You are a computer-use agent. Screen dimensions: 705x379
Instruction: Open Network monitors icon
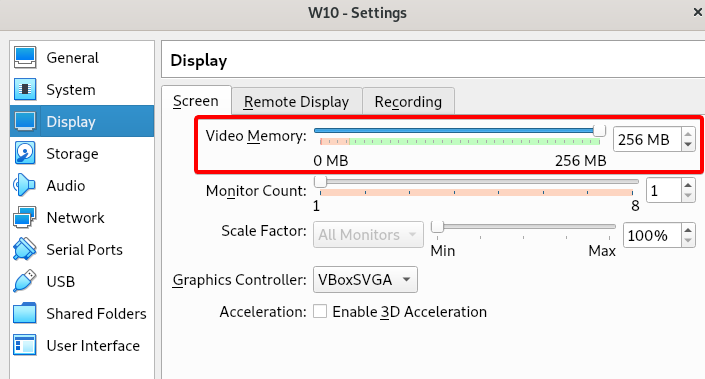(25, 217)
